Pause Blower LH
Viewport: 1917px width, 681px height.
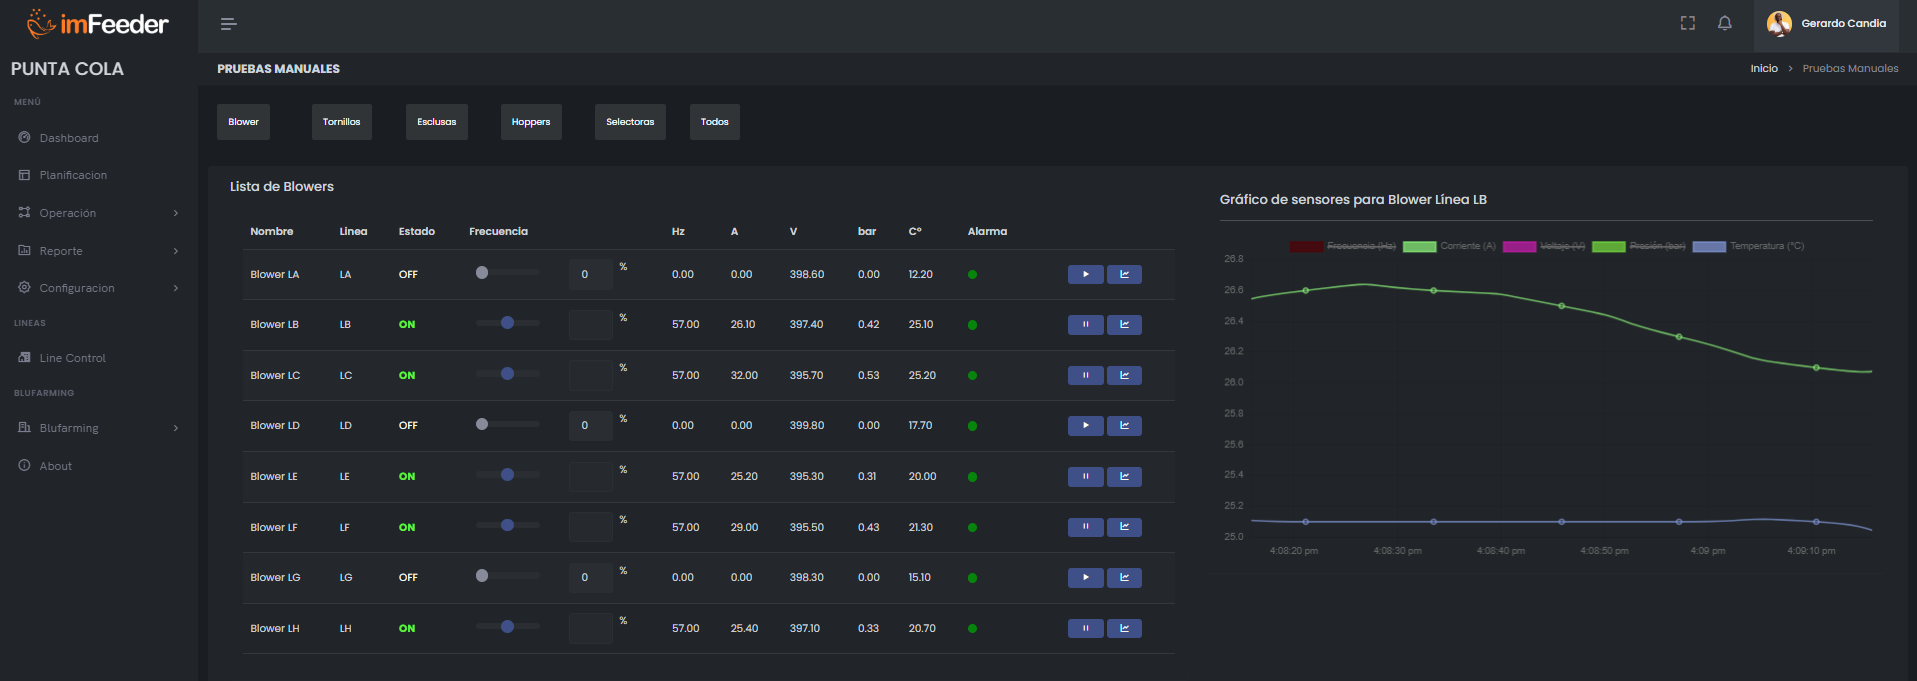1086,629
